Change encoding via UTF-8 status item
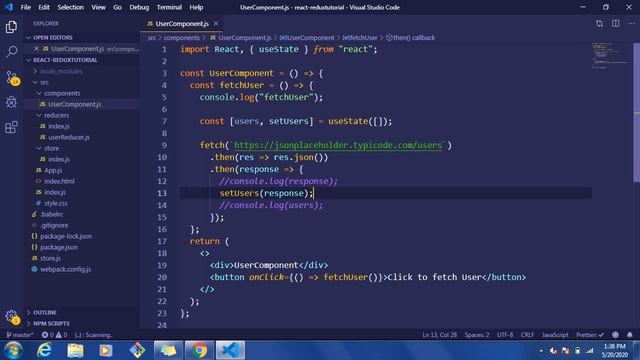This screenshot has height=360, width=640. pos(505,335)
